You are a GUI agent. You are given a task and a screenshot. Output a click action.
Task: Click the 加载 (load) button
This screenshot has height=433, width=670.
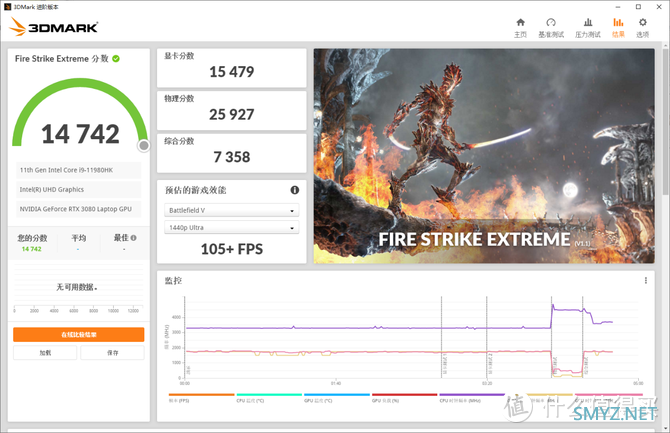[x=45, y=353]
